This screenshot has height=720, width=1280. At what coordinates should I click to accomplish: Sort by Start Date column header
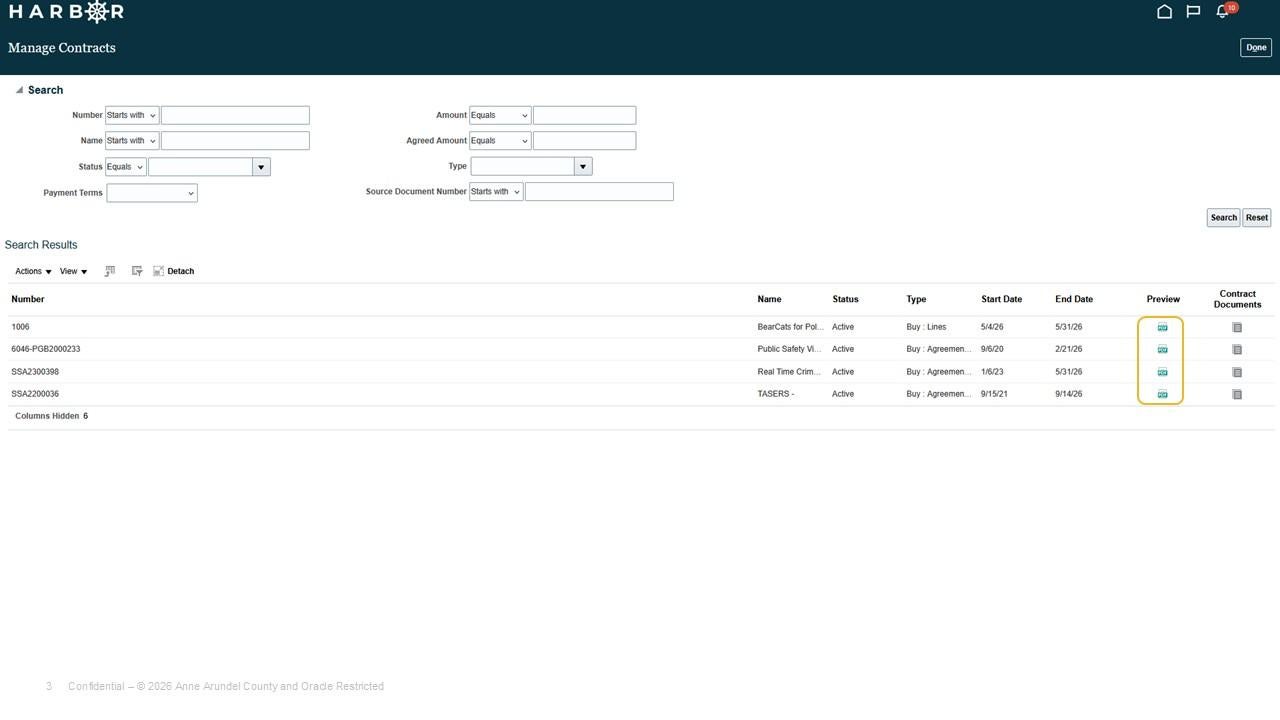pyautogui.click(x=1001, y=299)
